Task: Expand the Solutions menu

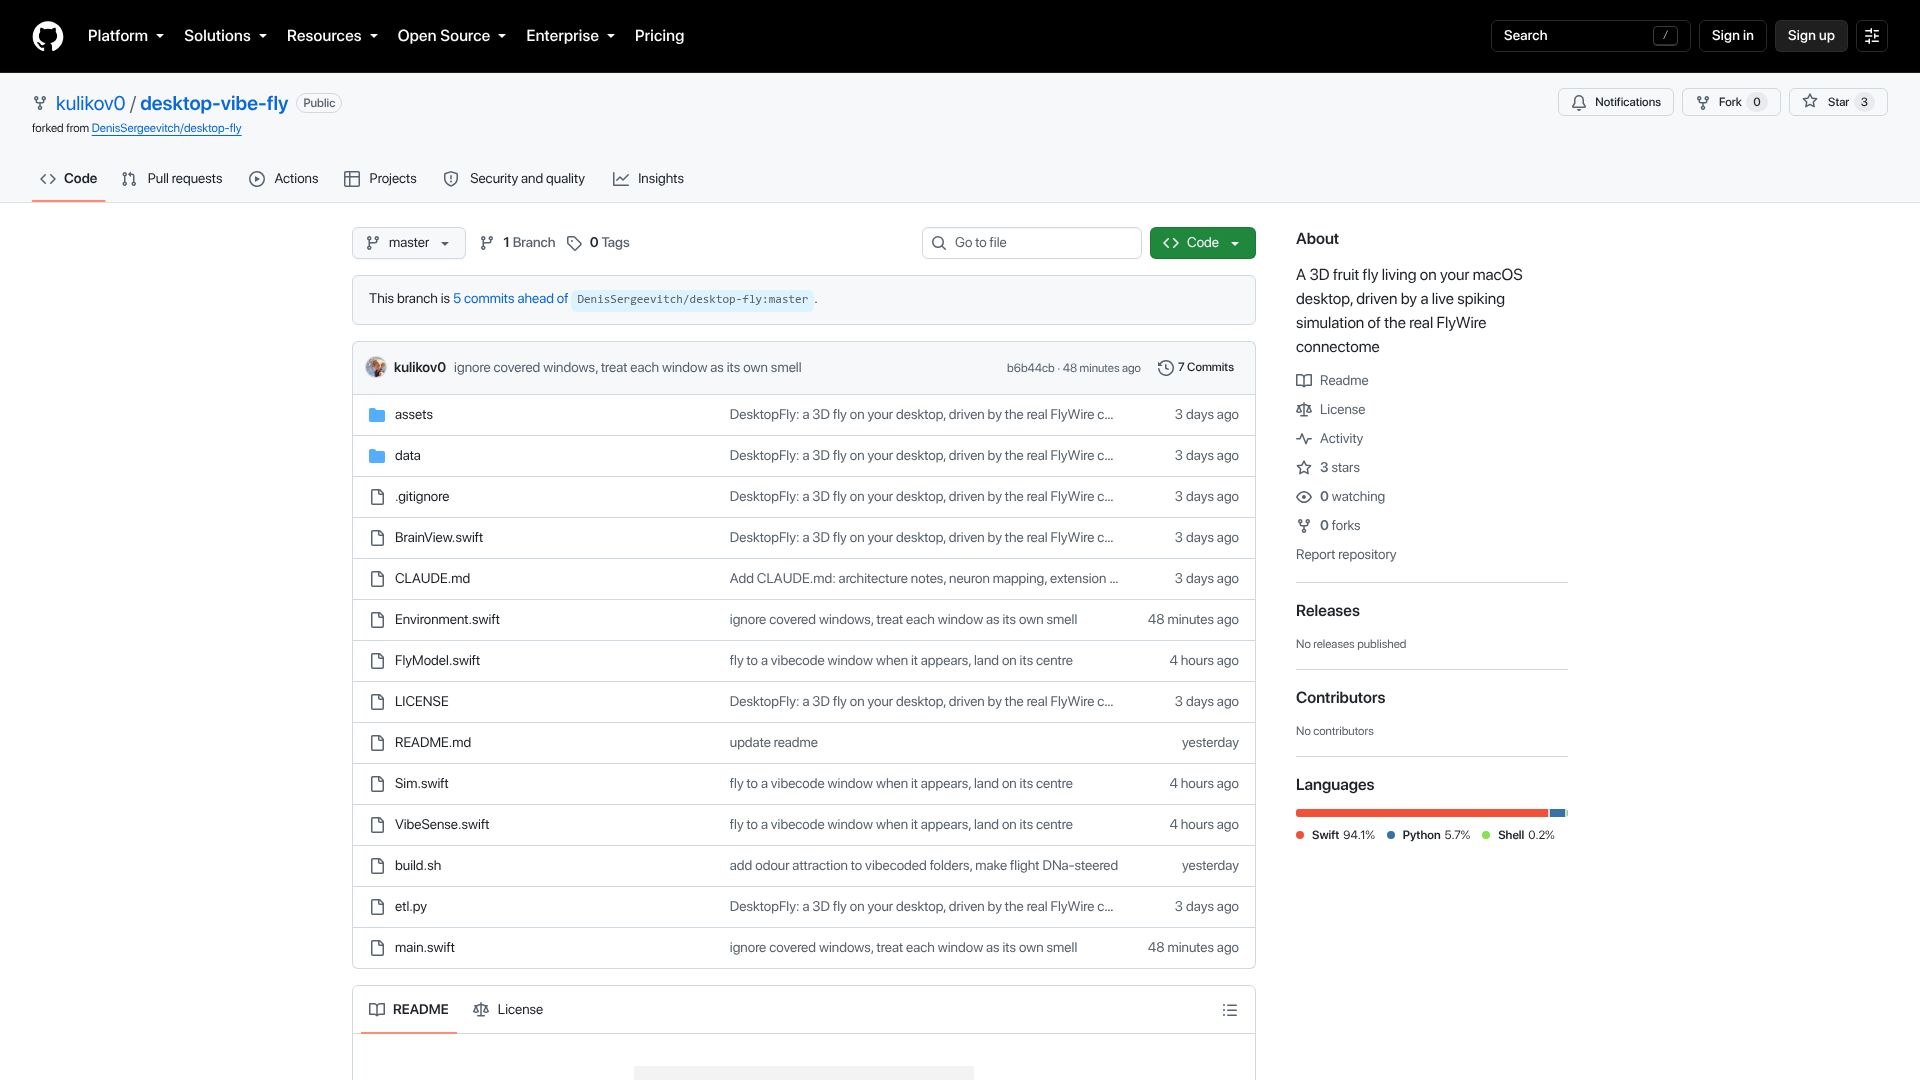Action: click(226, 36)
